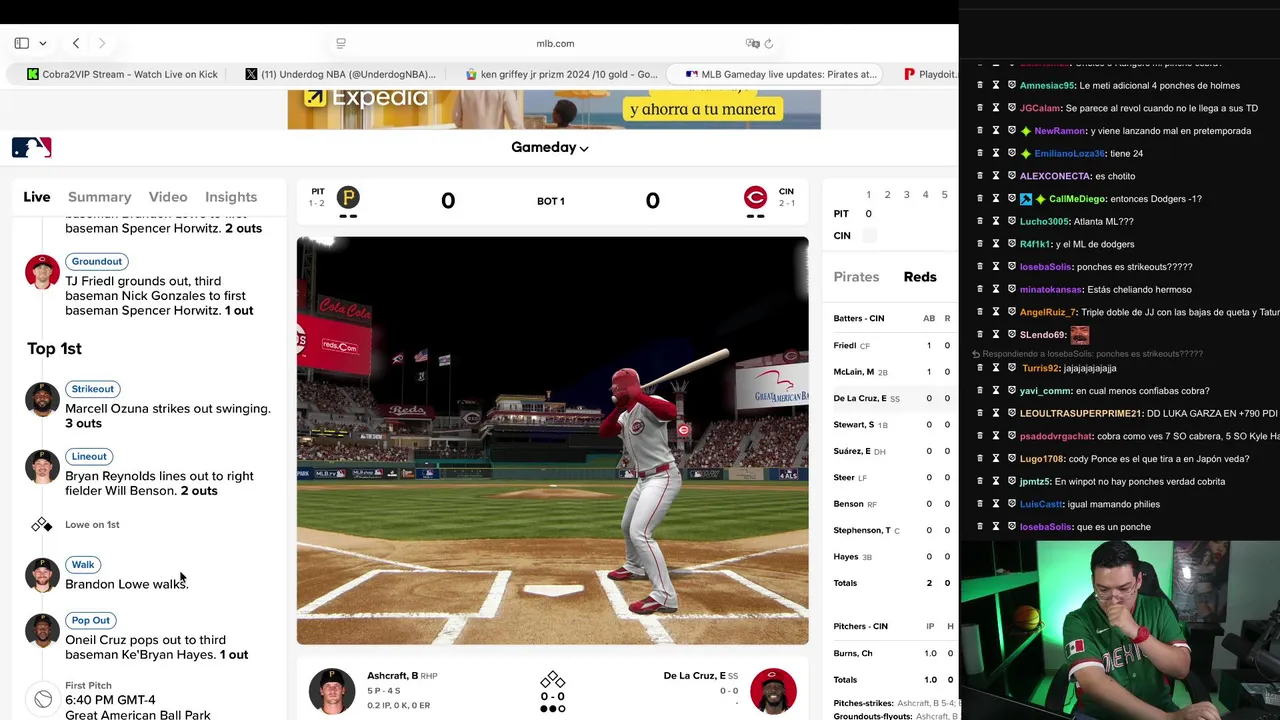Click the translate icon in address bar

click(752, 43)
